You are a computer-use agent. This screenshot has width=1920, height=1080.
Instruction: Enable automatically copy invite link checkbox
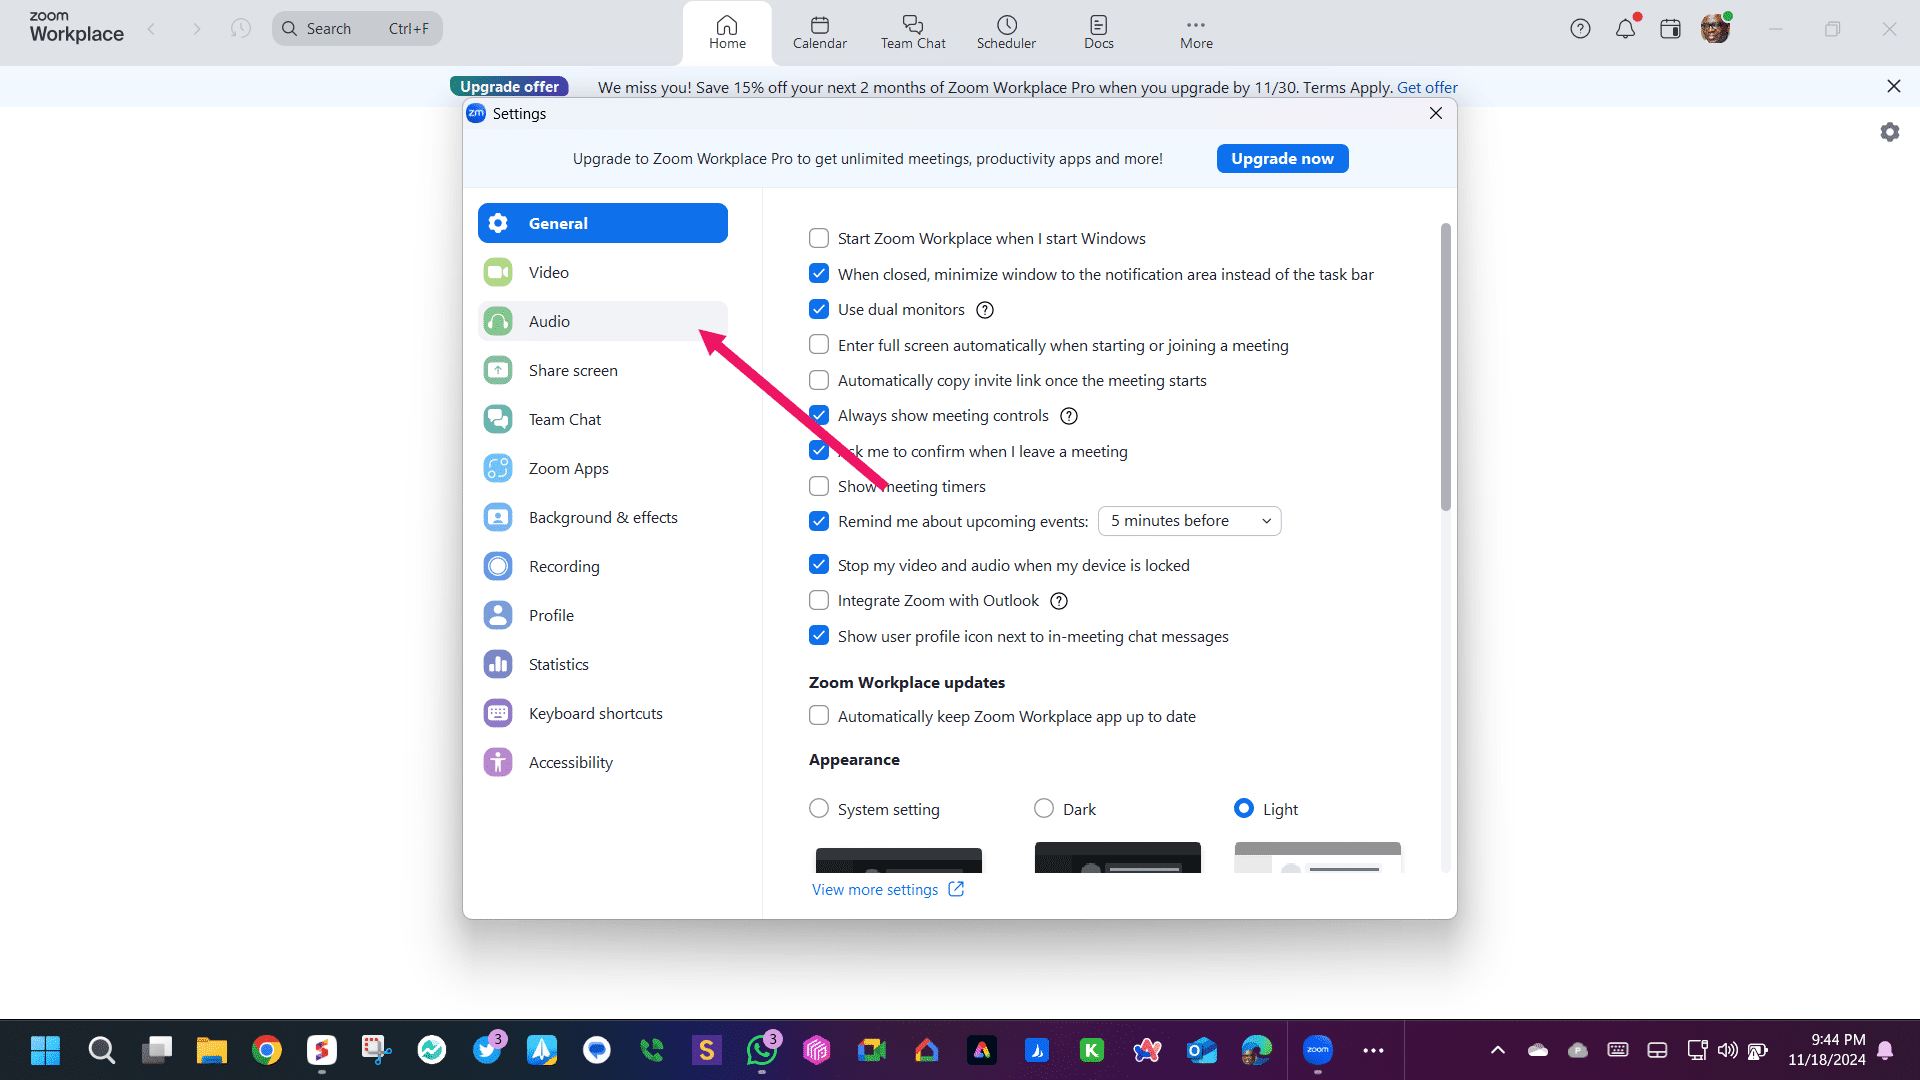(819, 380)
